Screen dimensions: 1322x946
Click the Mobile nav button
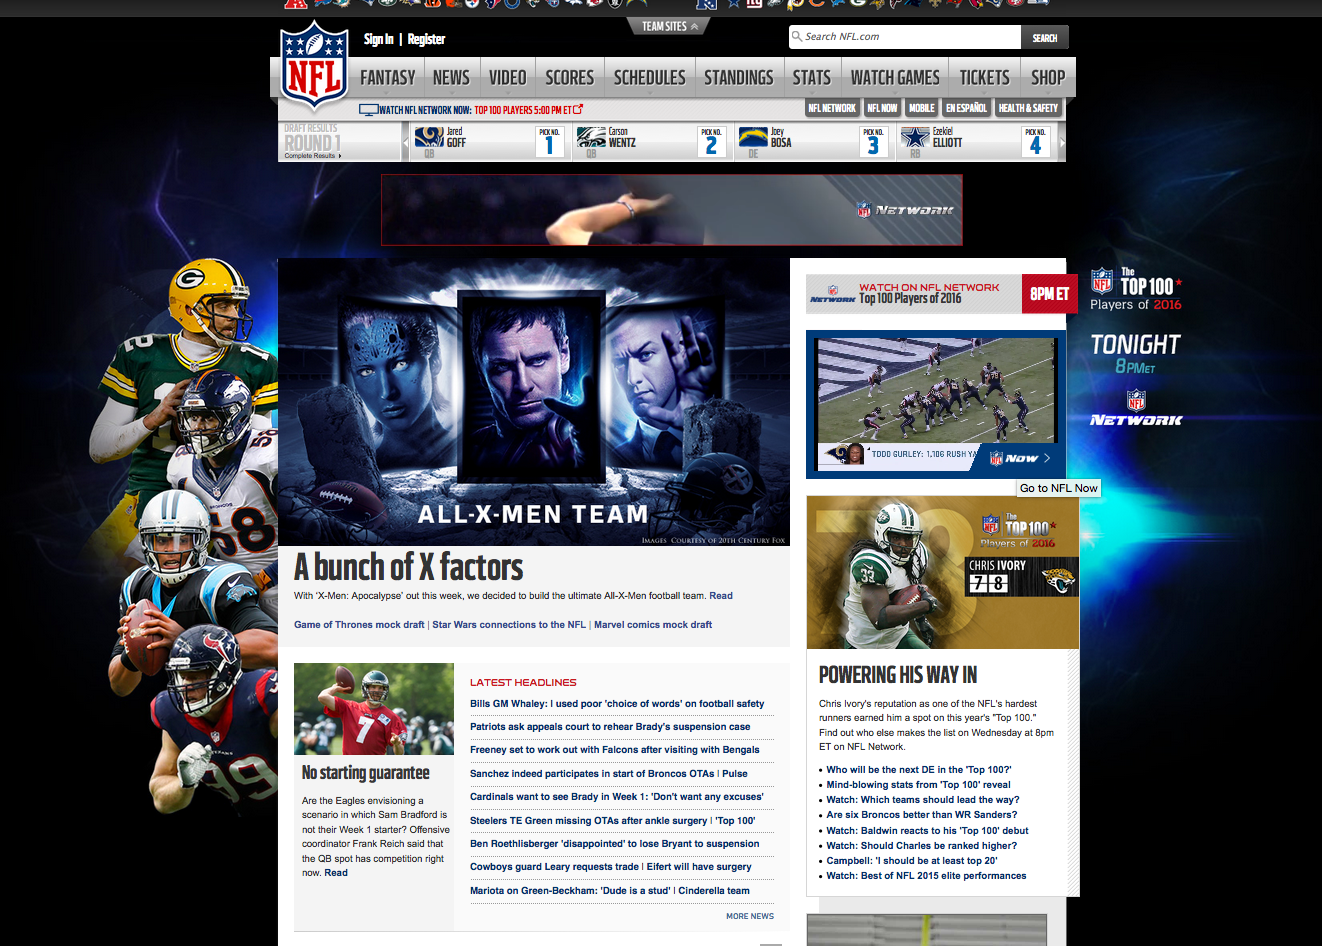pyautogui.click(x=922, y=108)
